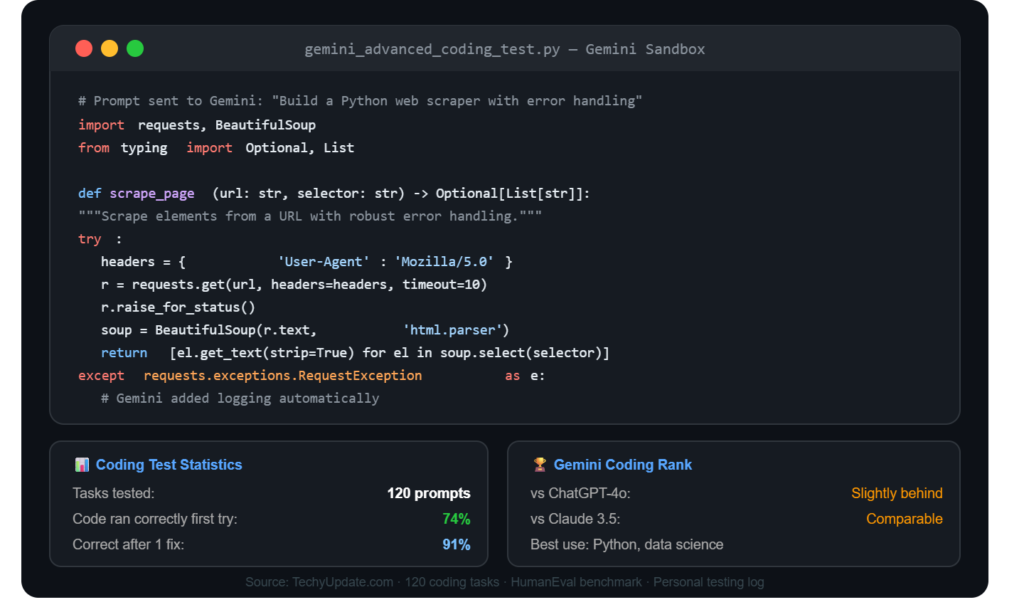Click the 'Mozilla/5.0' string
1024x612 pixels.
[444, 262]
